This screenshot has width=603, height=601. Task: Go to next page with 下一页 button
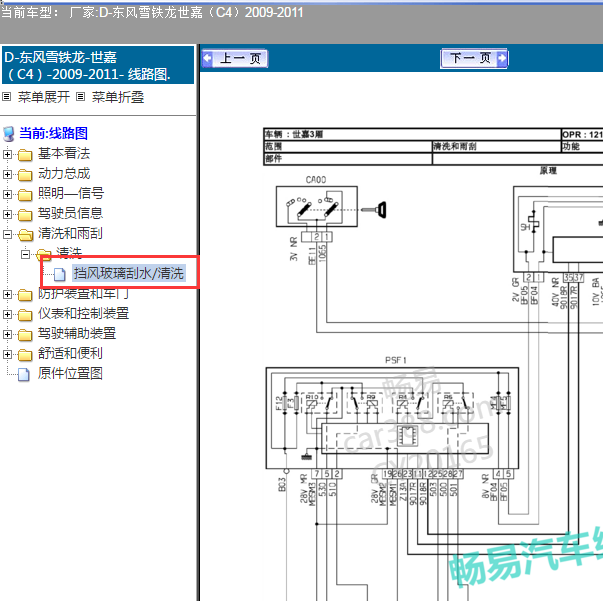(474, 58)
